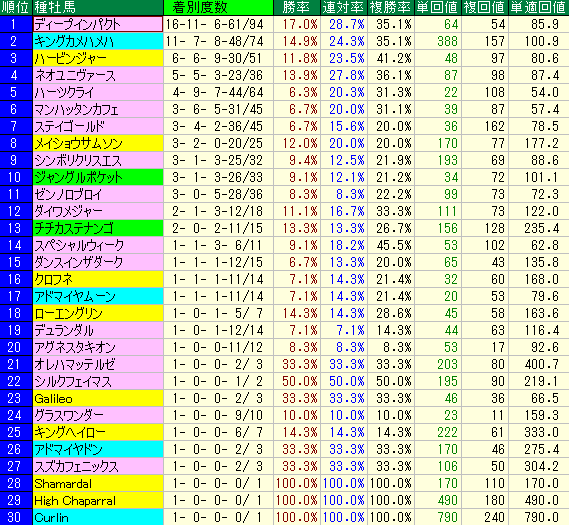The height and width of the screenshot is (525, 569).
Task: Select オレハマッテルゼ name cell
Action: [98, 364]
